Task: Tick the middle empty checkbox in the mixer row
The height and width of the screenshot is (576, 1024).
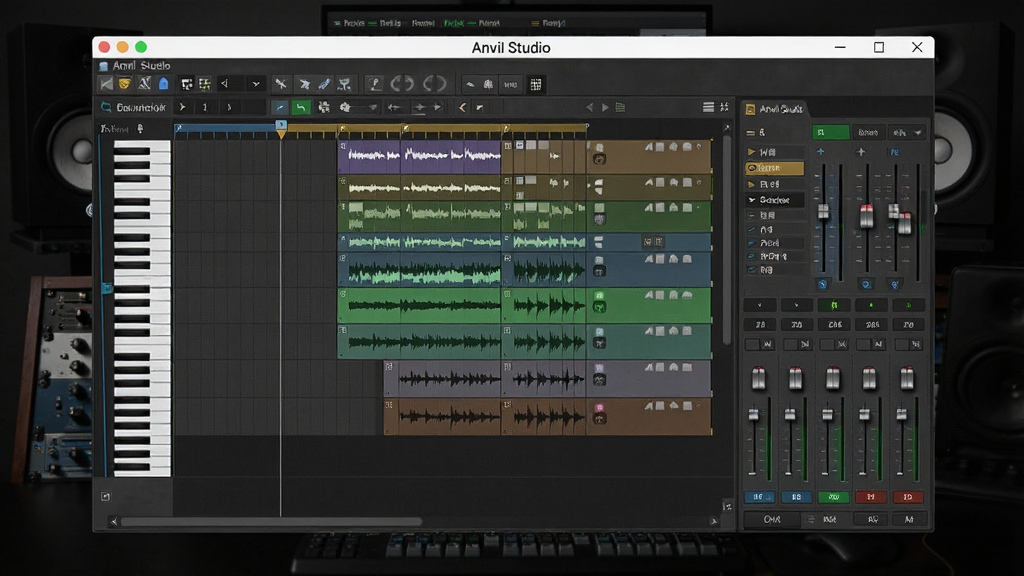Action: tap(827, 344)
